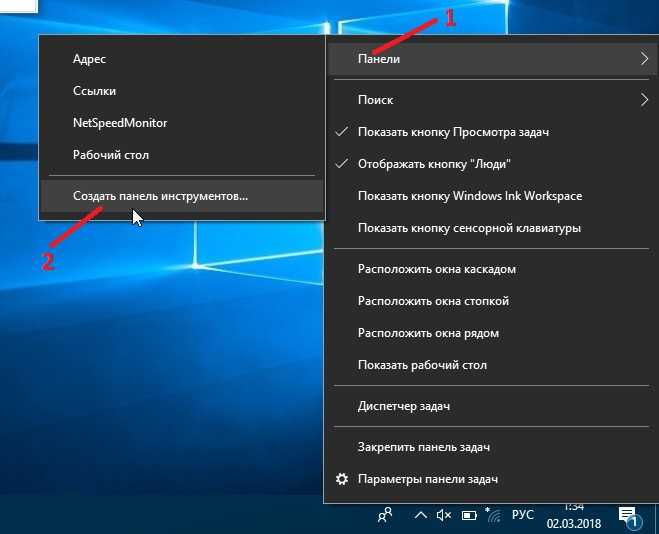
Task: Toggle Показать кнопку Windows Ink Workspace
Action: pos(491,196)
